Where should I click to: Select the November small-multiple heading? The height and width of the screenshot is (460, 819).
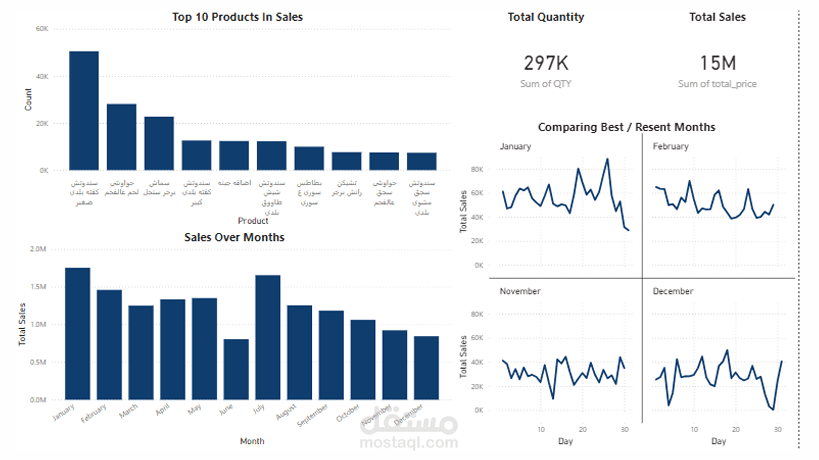point(520,291)
